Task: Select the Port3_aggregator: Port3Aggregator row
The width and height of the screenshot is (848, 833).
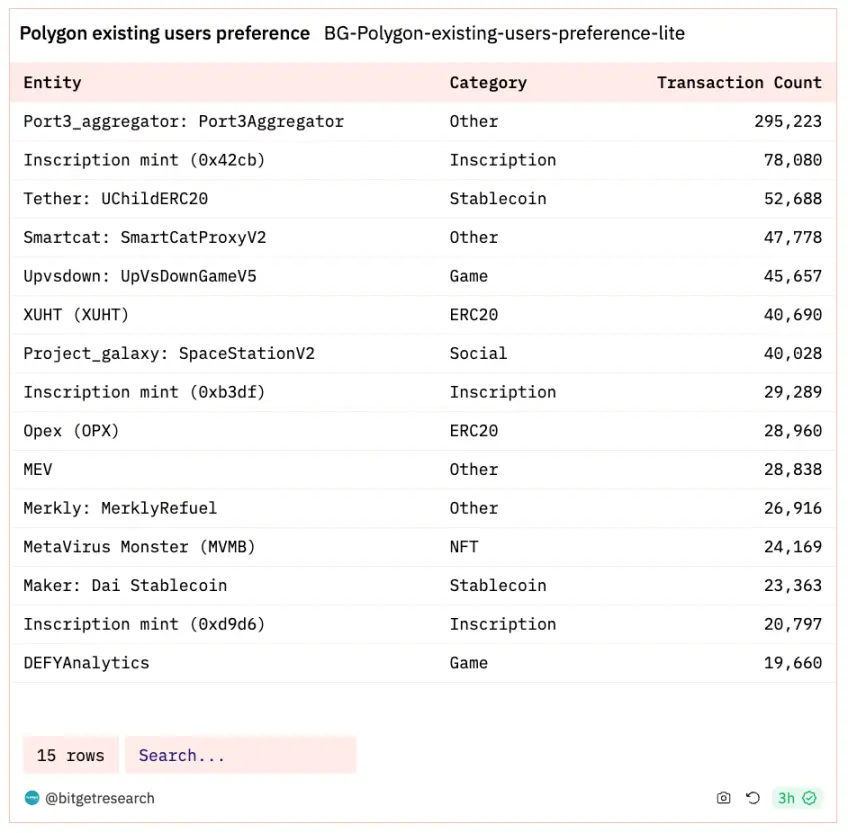Action: 183,121
